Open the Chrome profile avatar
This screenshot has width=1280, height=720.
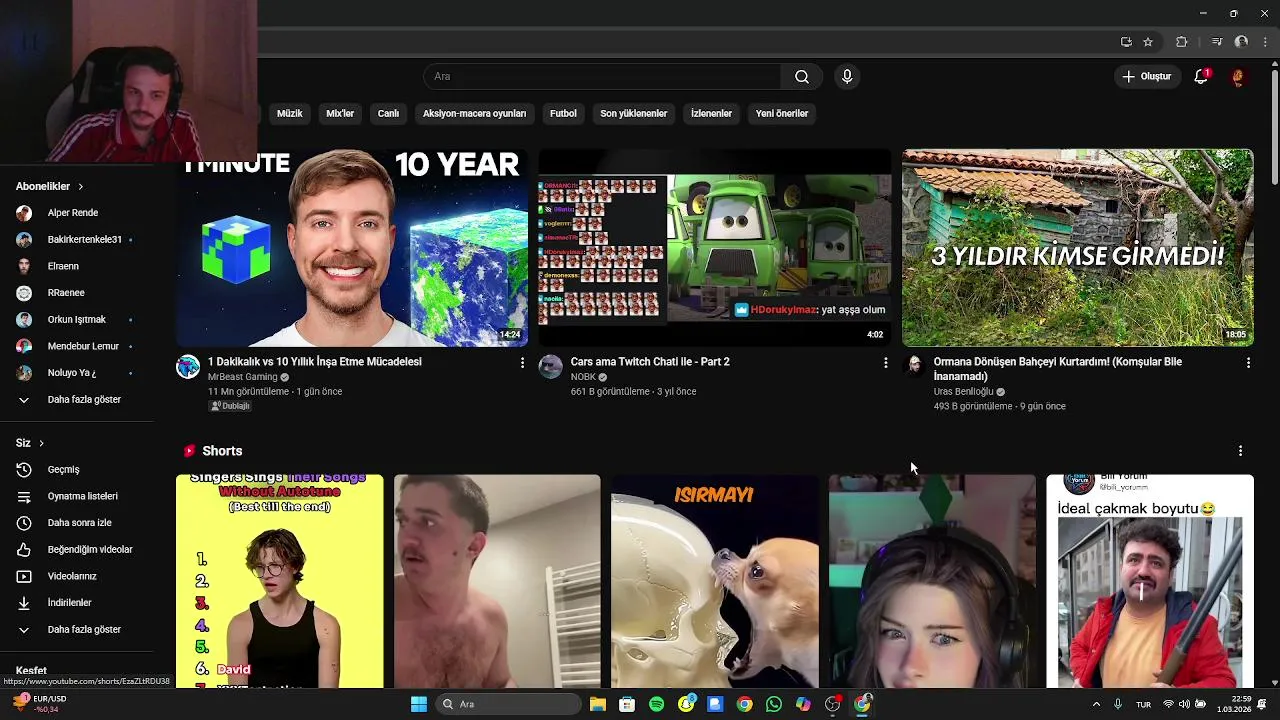1241,42
